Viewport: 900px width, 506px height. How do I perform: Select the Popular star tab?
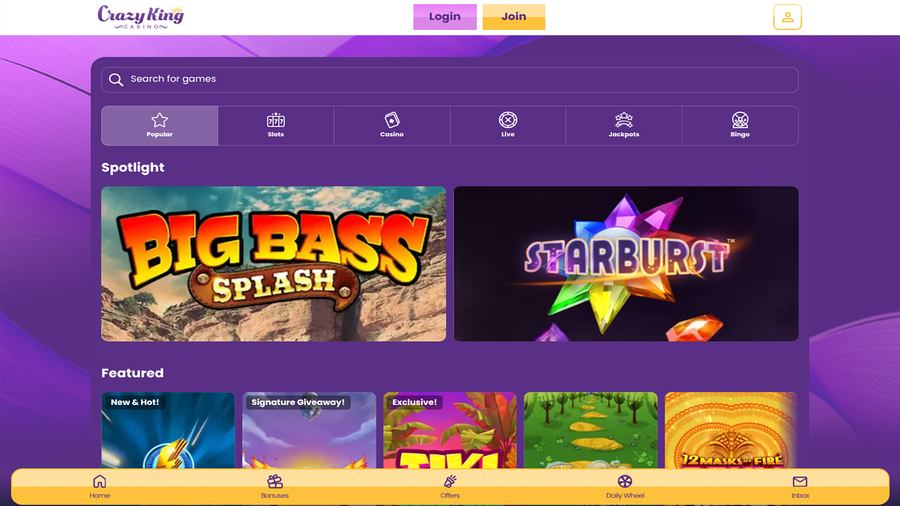click(160, 126)
